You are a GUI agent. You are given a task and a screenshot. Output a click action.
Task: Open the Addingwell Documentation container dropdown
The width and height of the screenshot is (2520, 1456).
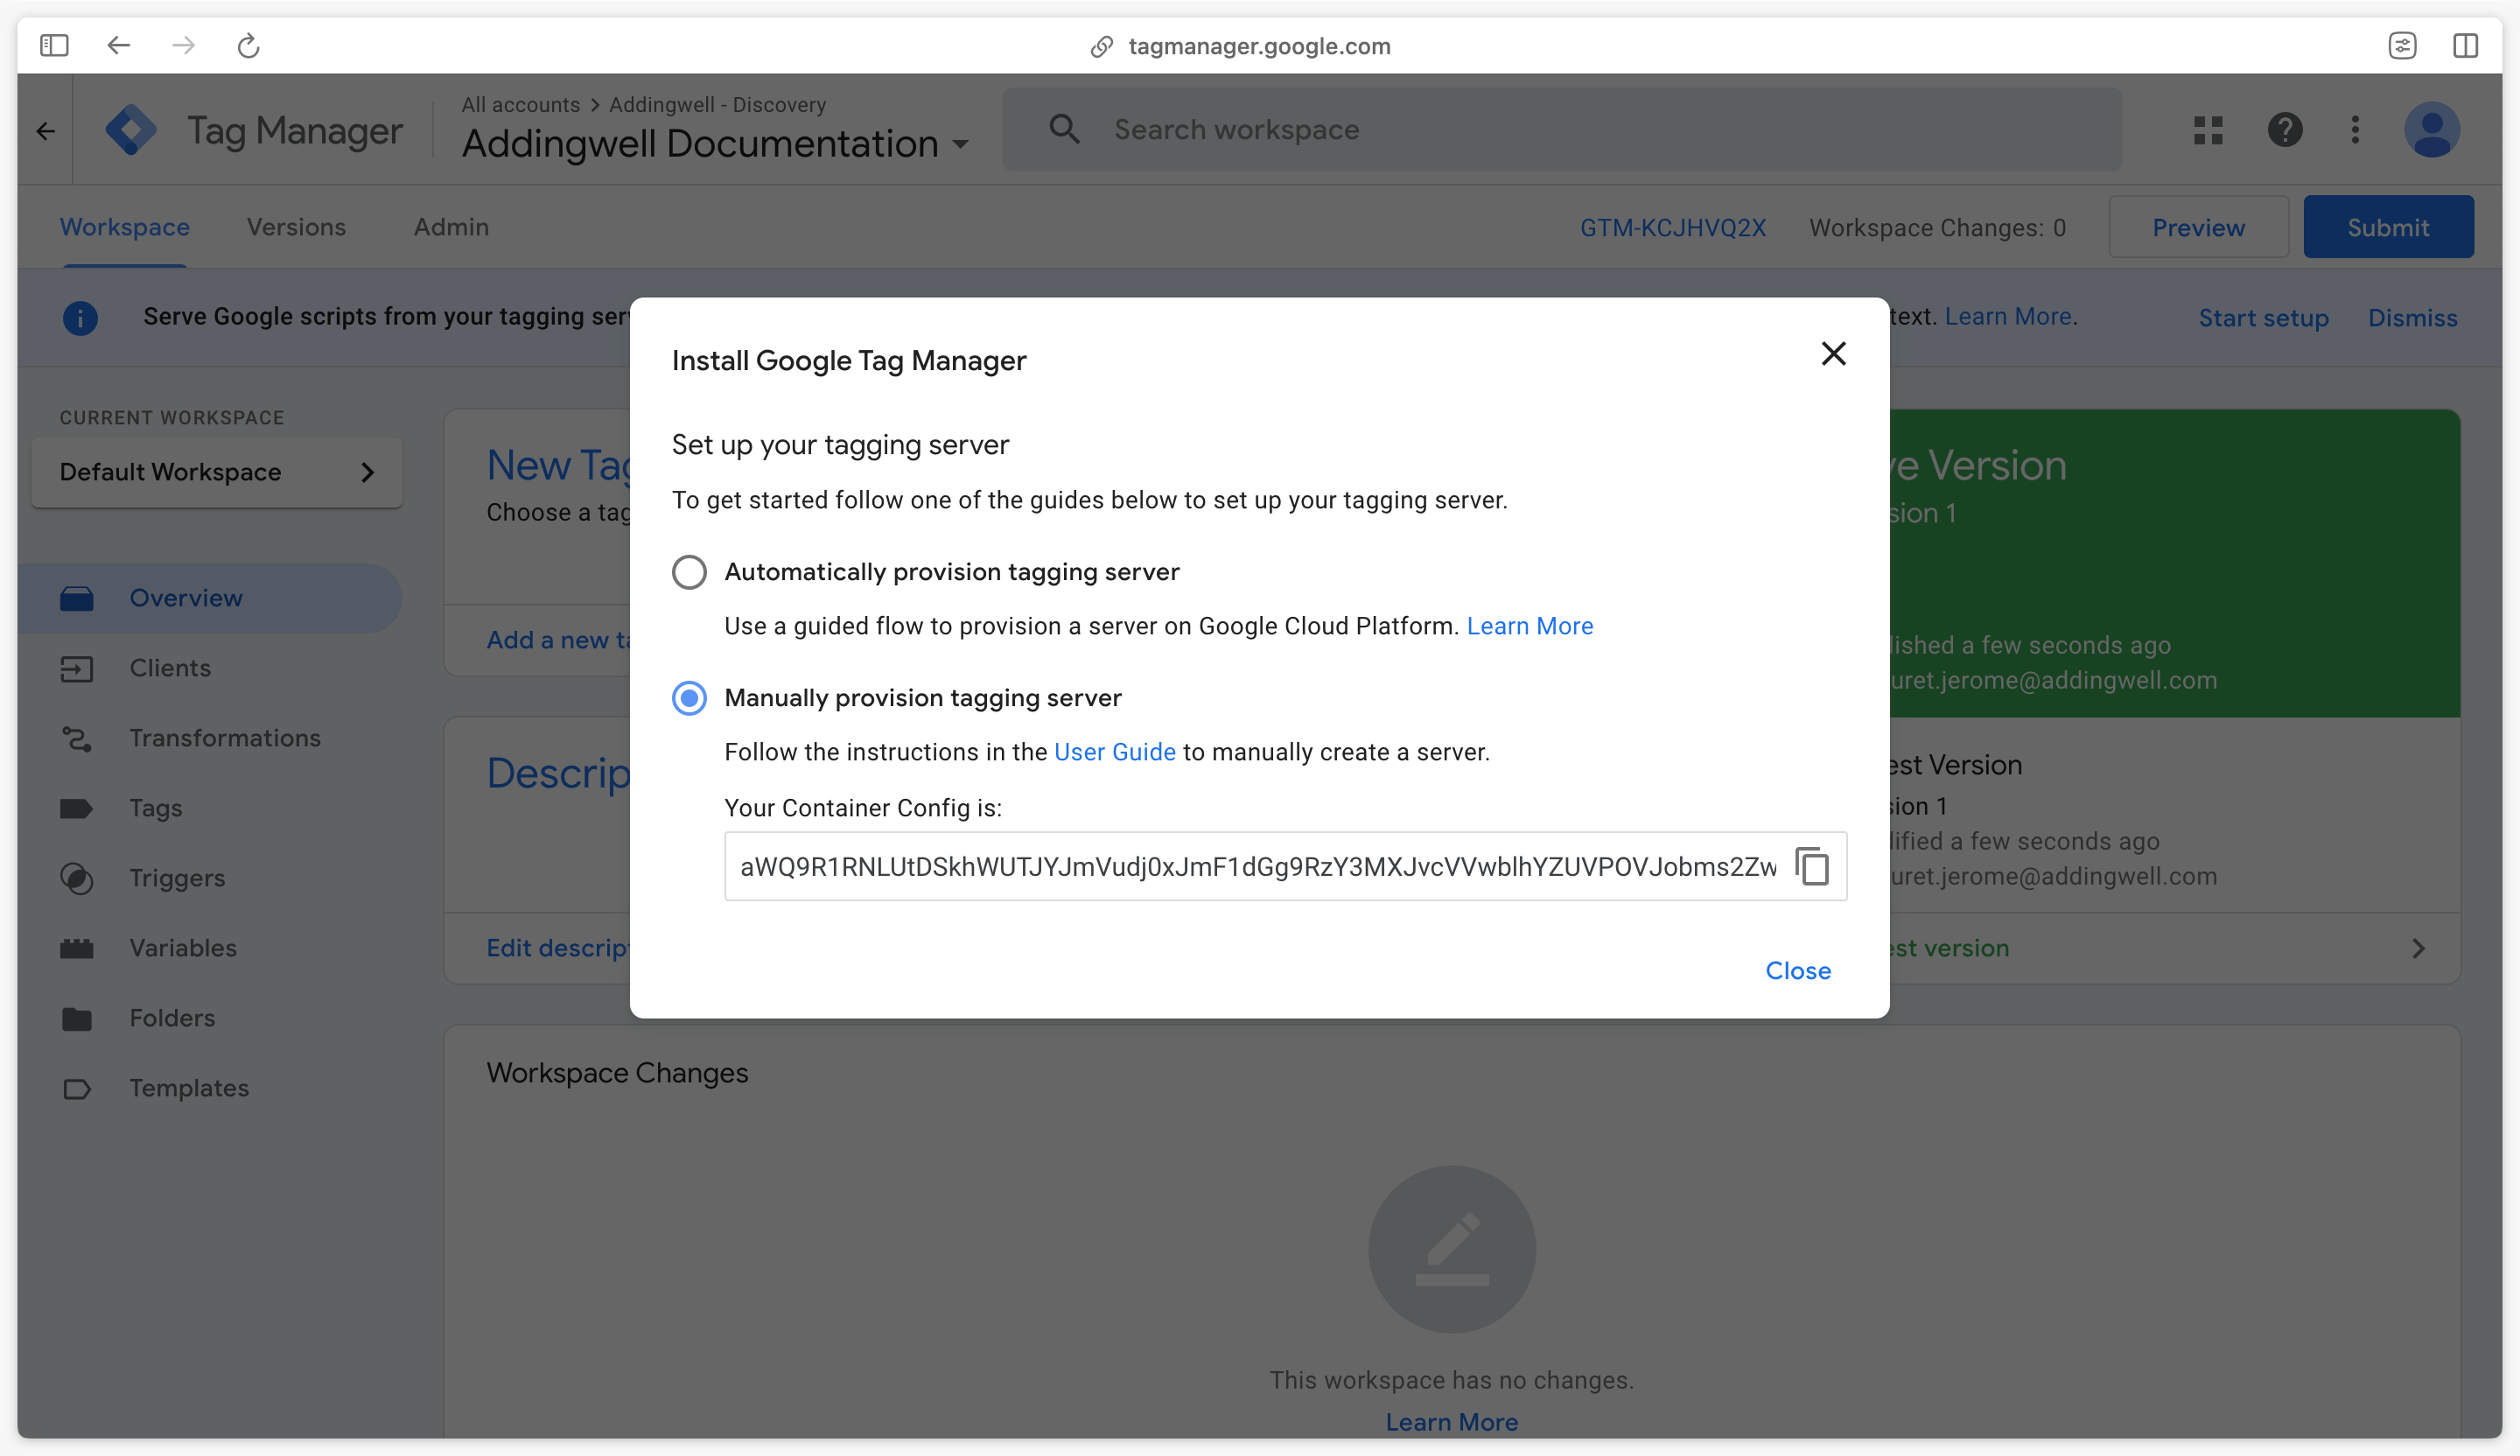click(x=715, y=144)
